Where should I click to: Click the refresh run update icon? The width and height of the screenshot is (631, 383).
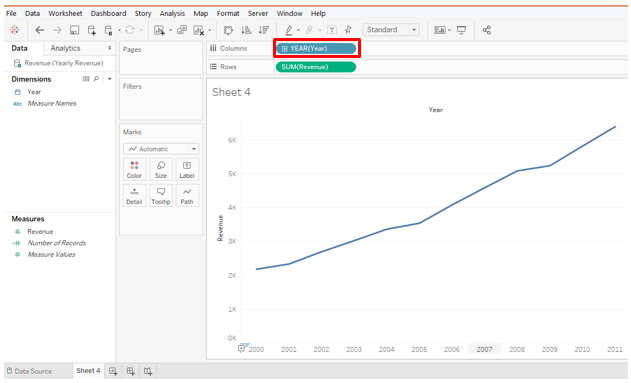coord(130,30)
